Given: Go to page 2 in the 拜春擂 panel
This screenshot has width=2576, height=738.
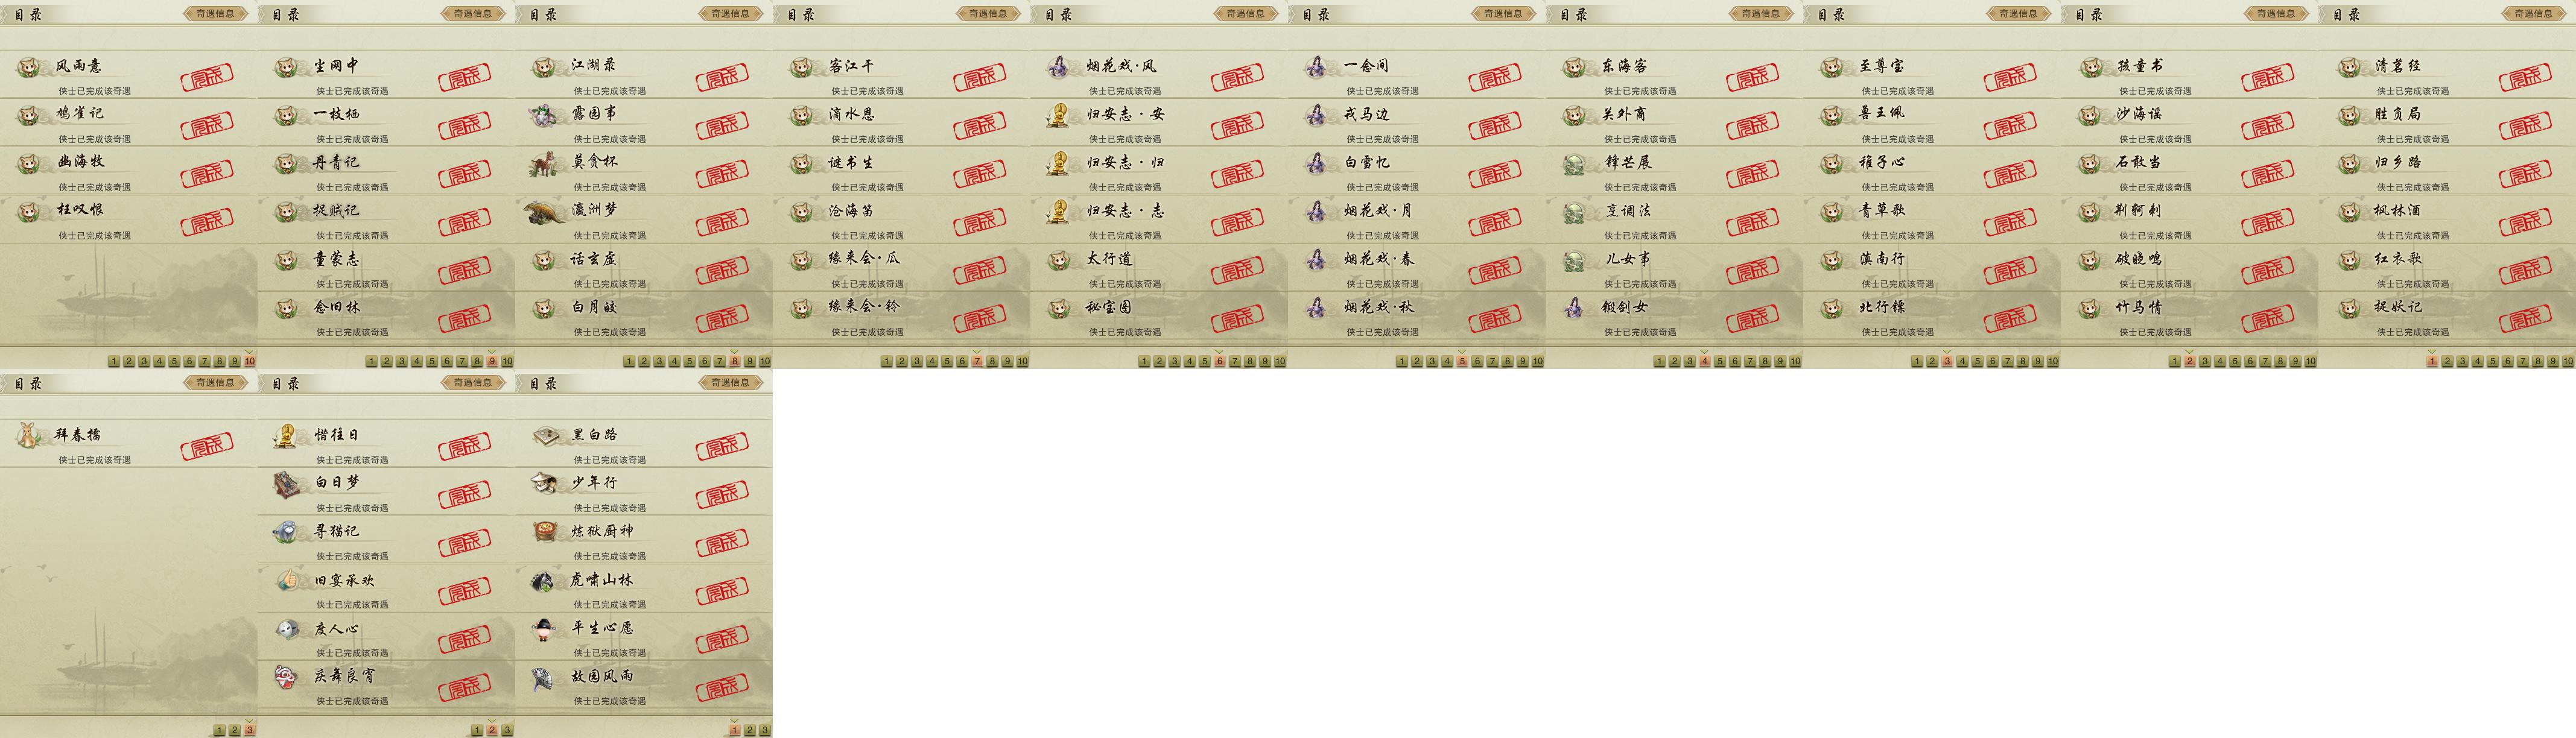Looking at the screenshot, I should [x=234, y=730].
